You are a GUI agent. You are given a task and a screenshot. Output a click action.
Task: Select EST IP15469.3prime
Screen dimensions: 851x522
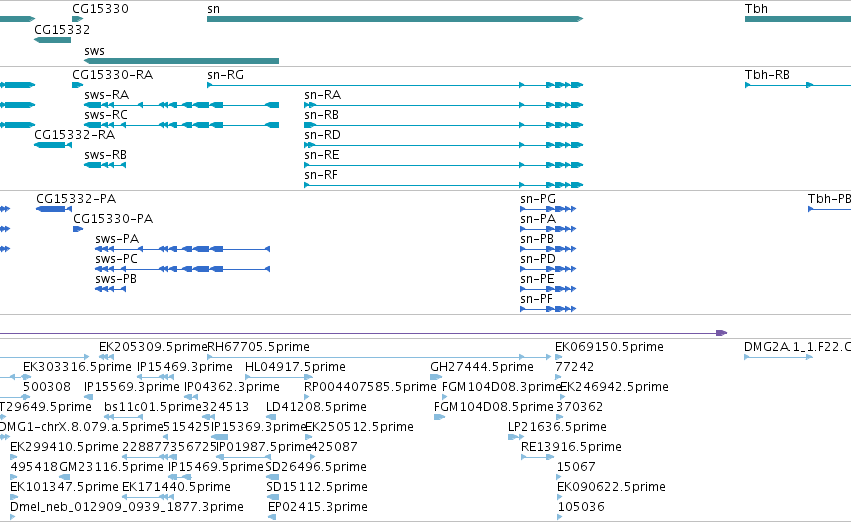(x=156, y=377)
